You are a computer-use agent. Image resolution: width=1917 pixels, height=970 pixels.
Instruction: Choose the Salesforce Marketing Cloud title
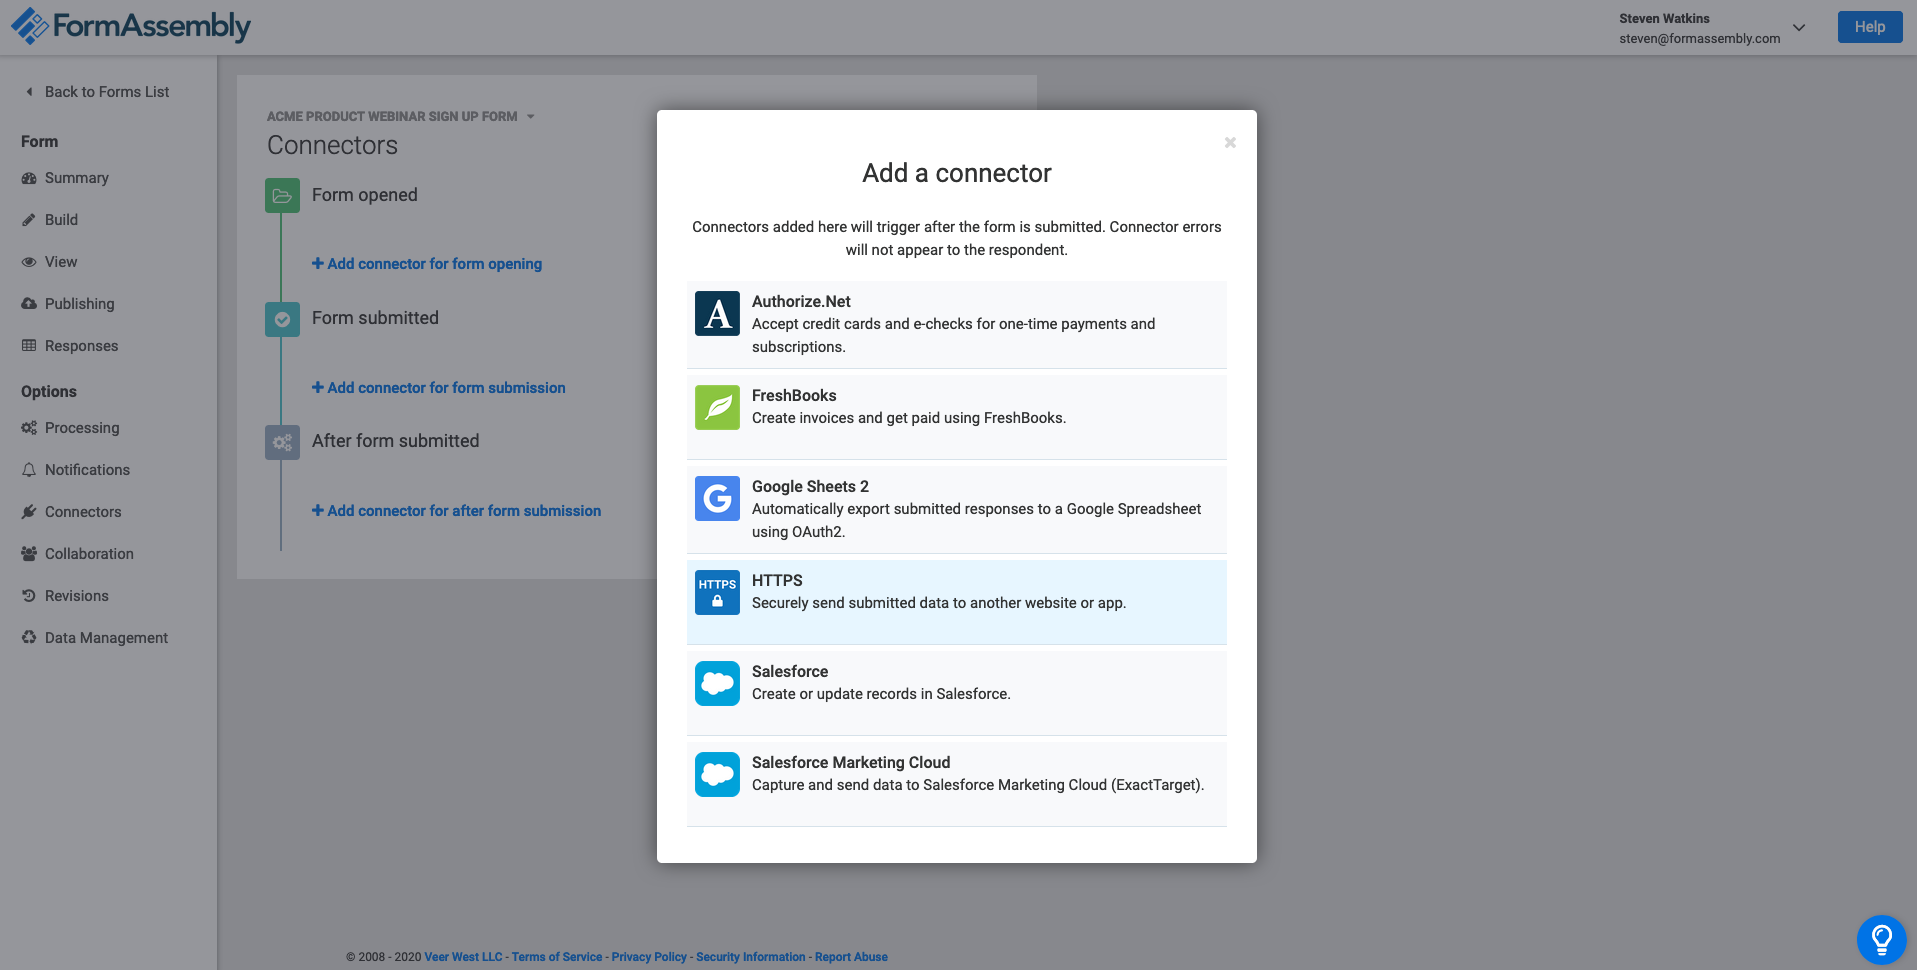[851, 763]
